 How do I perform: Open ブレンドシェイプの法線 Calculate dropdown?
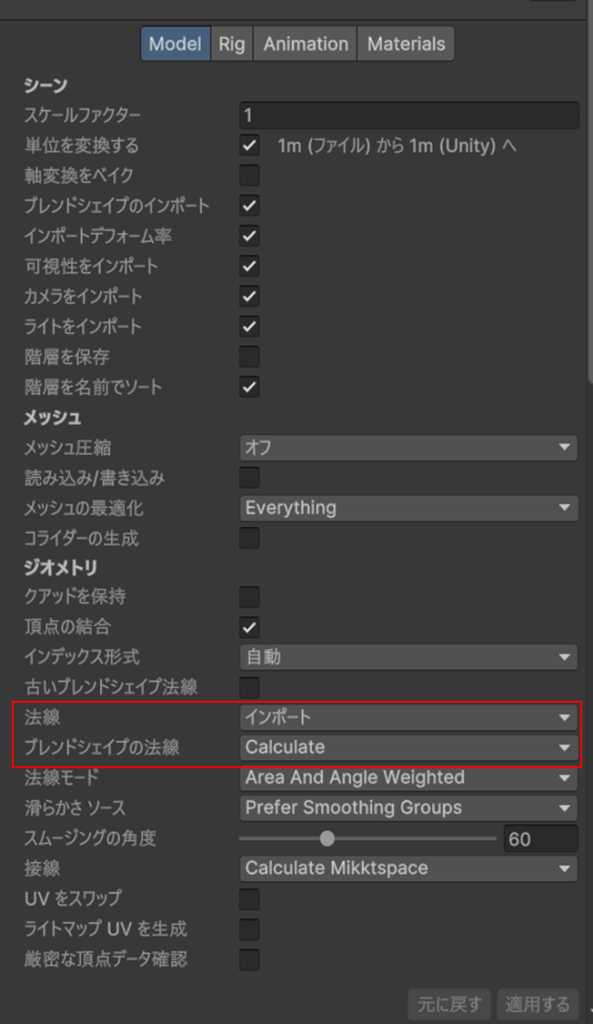coord(409,747)
